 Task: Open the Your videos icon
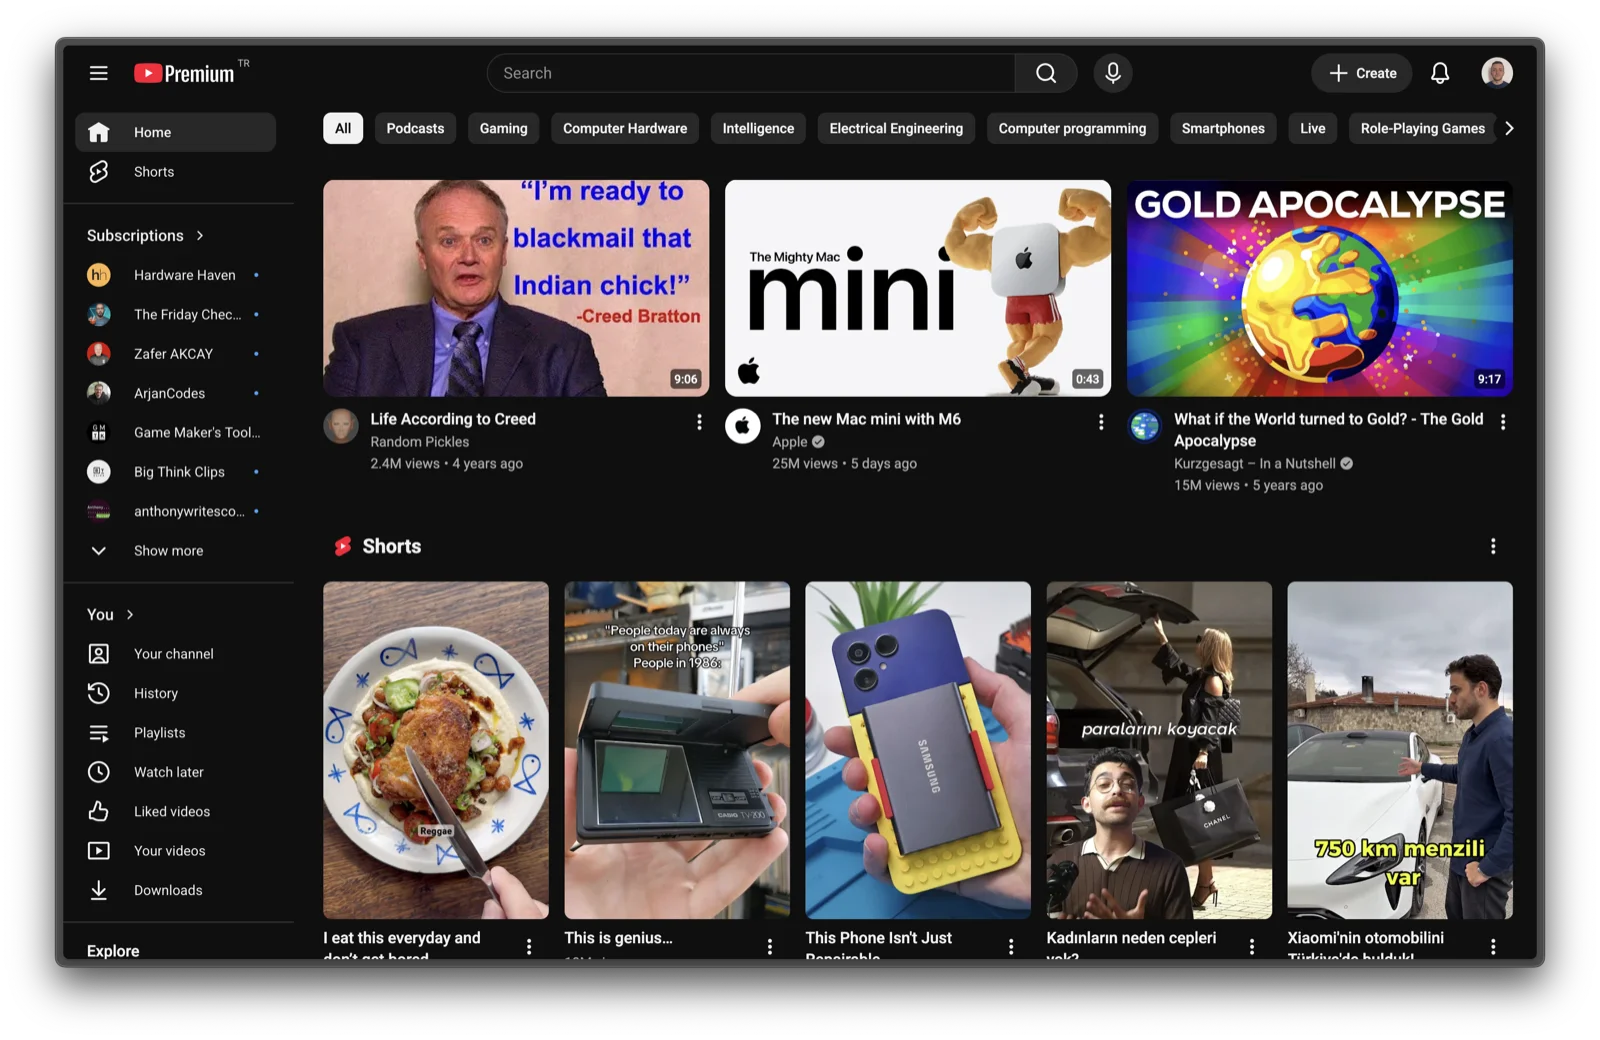[98, 851]
